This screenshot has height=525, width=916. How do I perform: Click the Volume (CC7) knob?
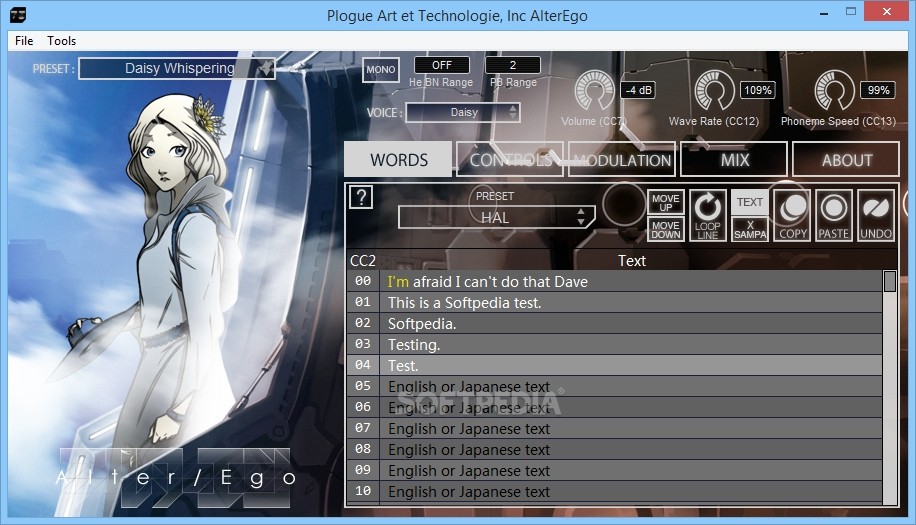pos(594,91)
